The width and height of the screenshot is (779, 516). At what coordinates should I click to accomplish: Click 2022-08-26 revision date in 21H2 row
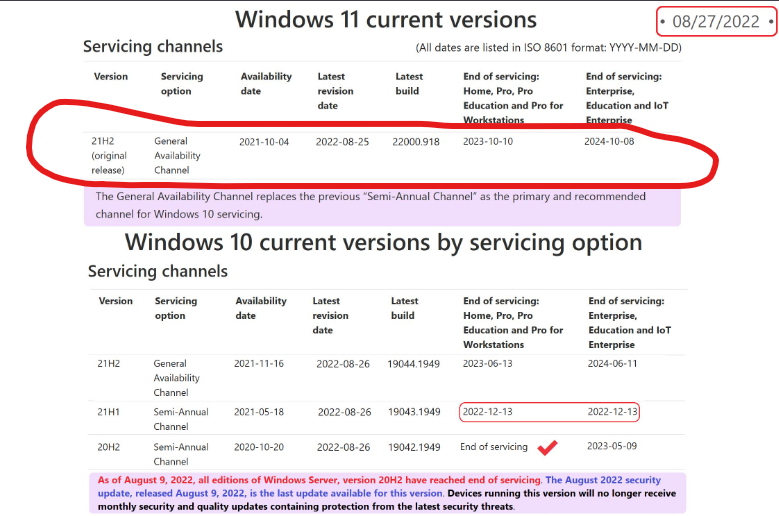click(x=343, y=364)
